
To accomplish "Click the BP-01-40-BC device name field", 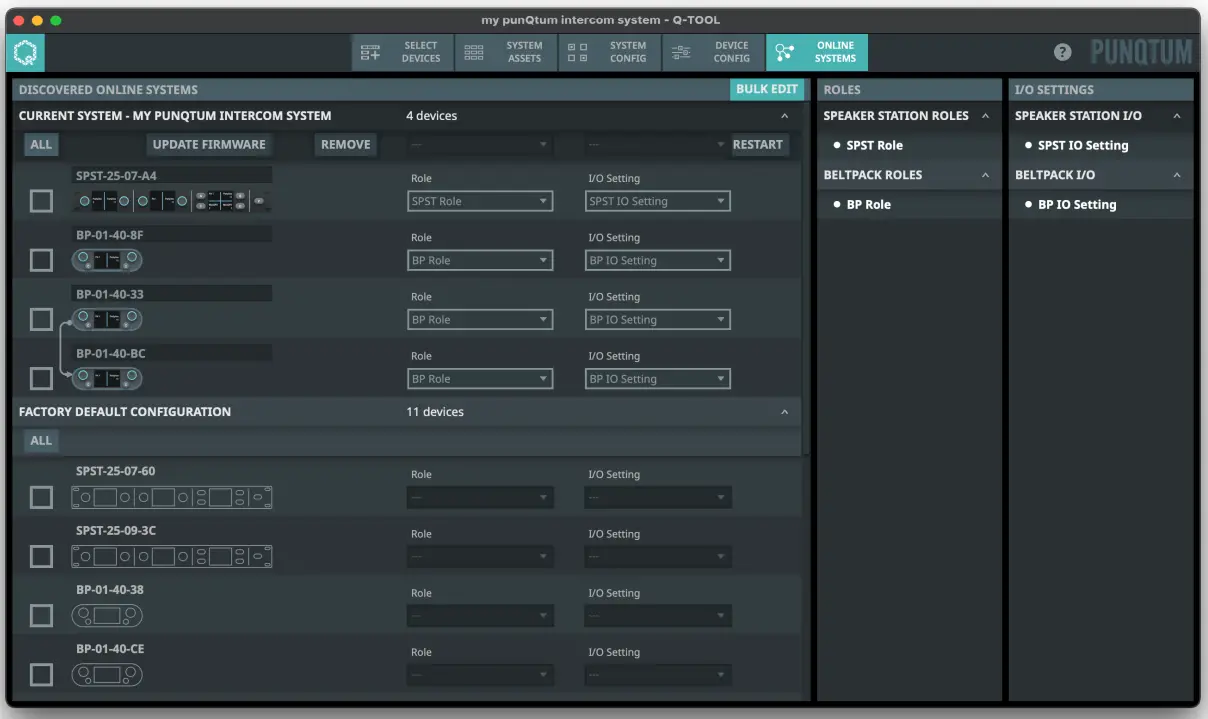I will pyautogui.click(x=172, y=353).
